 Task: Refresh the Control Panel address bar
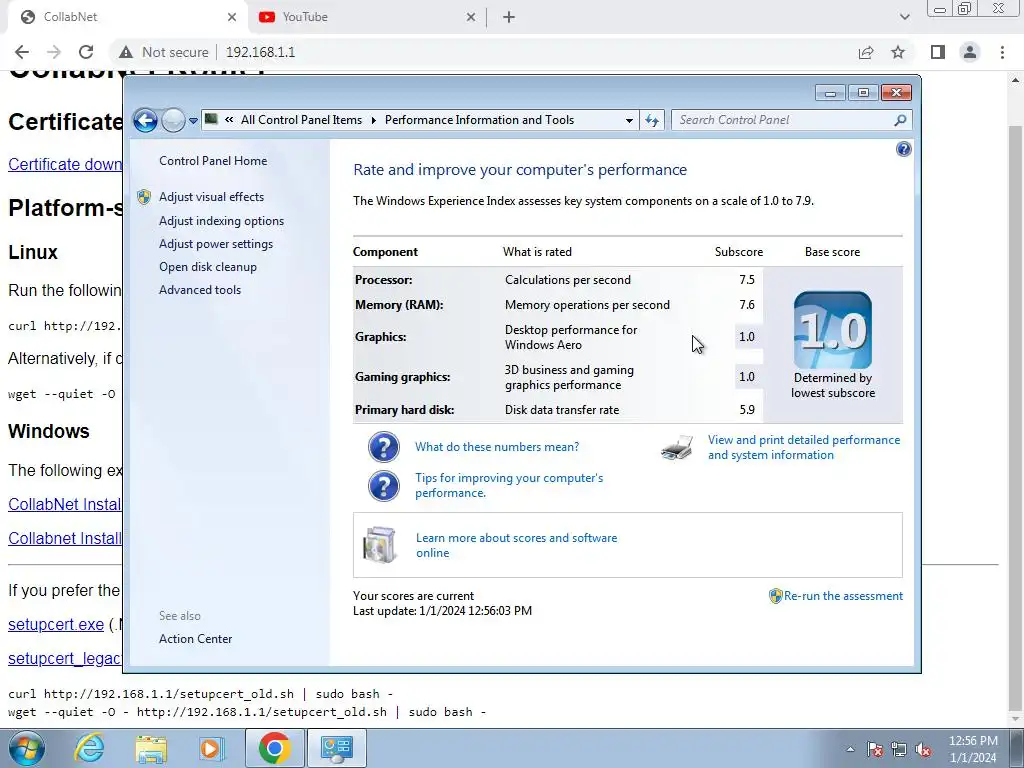tap(652, 120)
